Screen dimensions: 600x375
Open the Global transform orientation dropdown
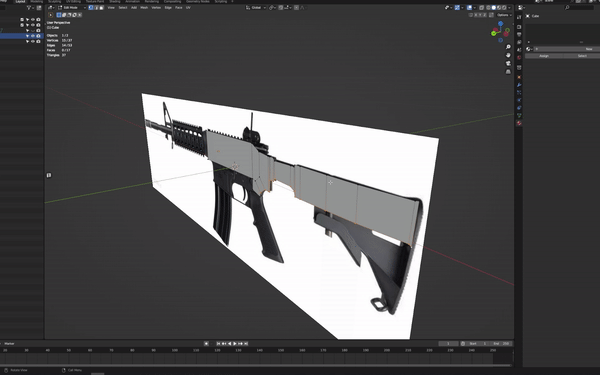256,8
